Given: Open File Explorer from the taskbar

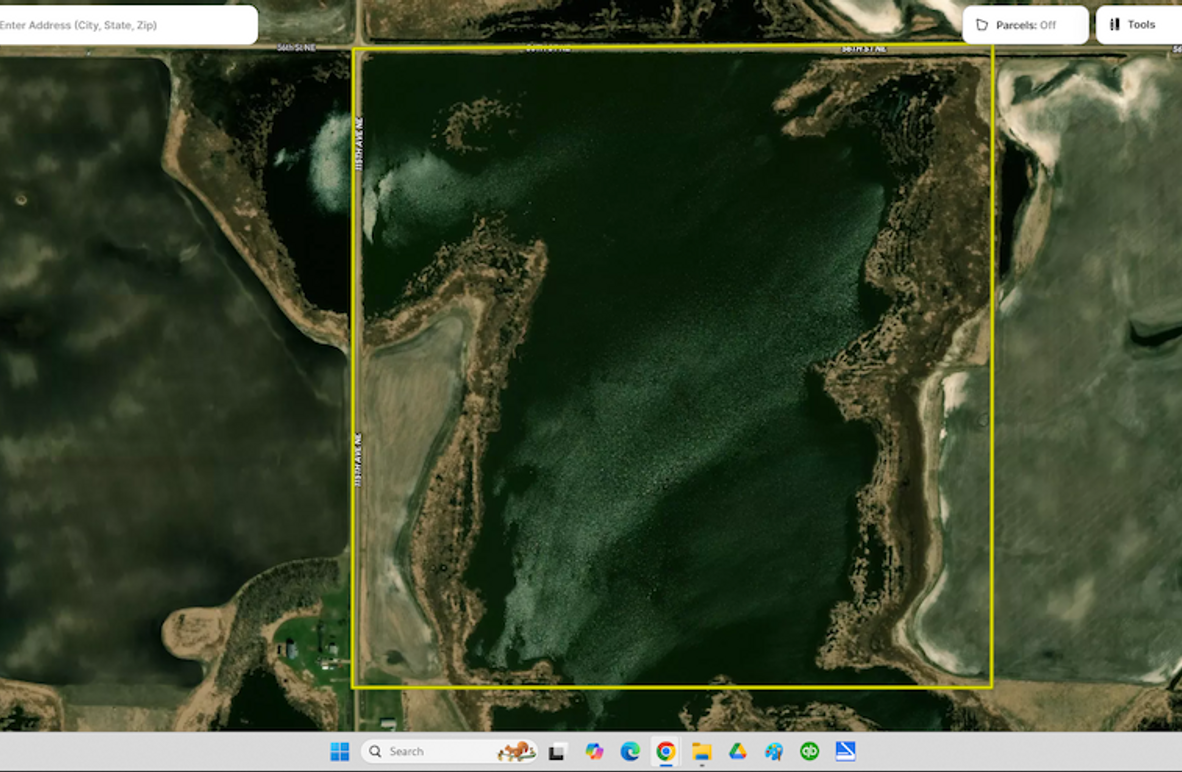Looking at the screenshot, I should pos(702,751).
